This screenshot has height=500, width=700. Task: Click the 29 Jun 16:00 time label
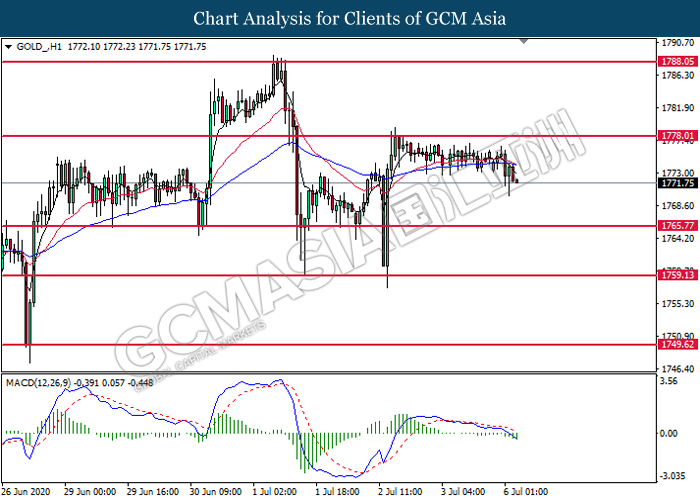coord(153,492)
